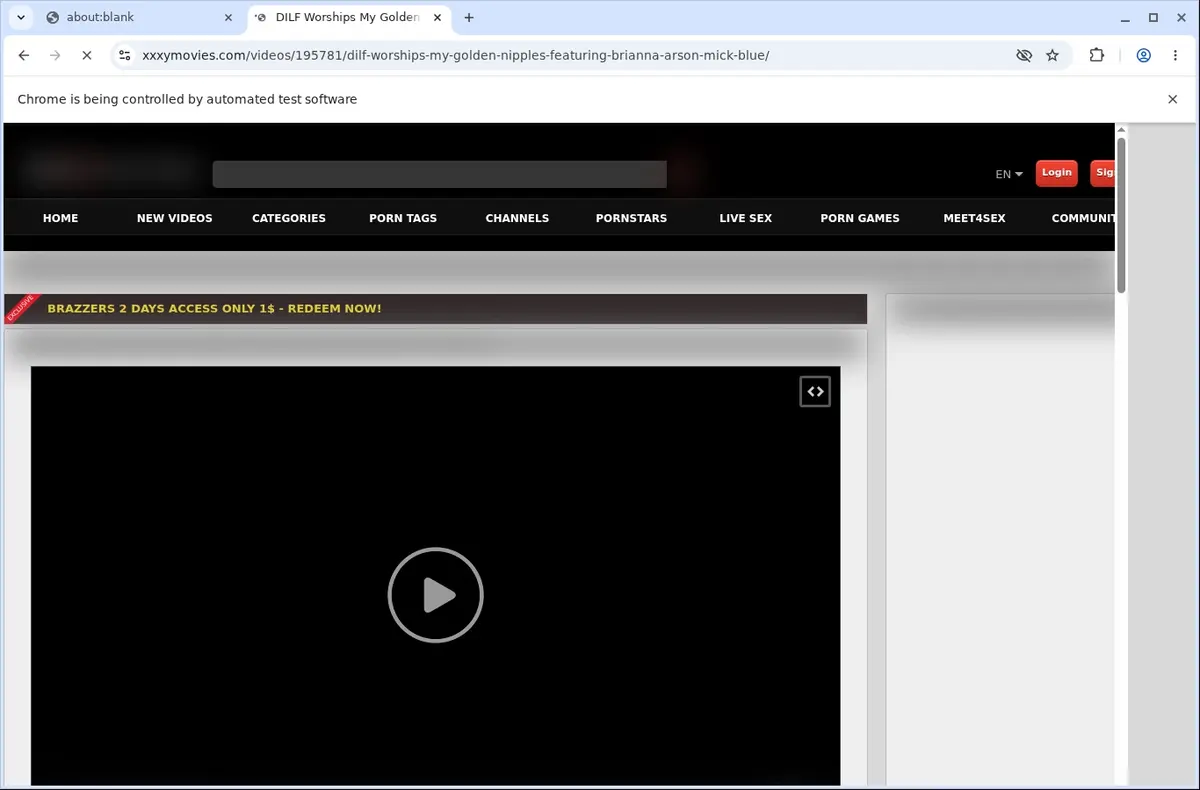Open MEET4SEX menu item
Image resolution: width=1200 pixels, height=790 pixels.
(x=975, y=218)
